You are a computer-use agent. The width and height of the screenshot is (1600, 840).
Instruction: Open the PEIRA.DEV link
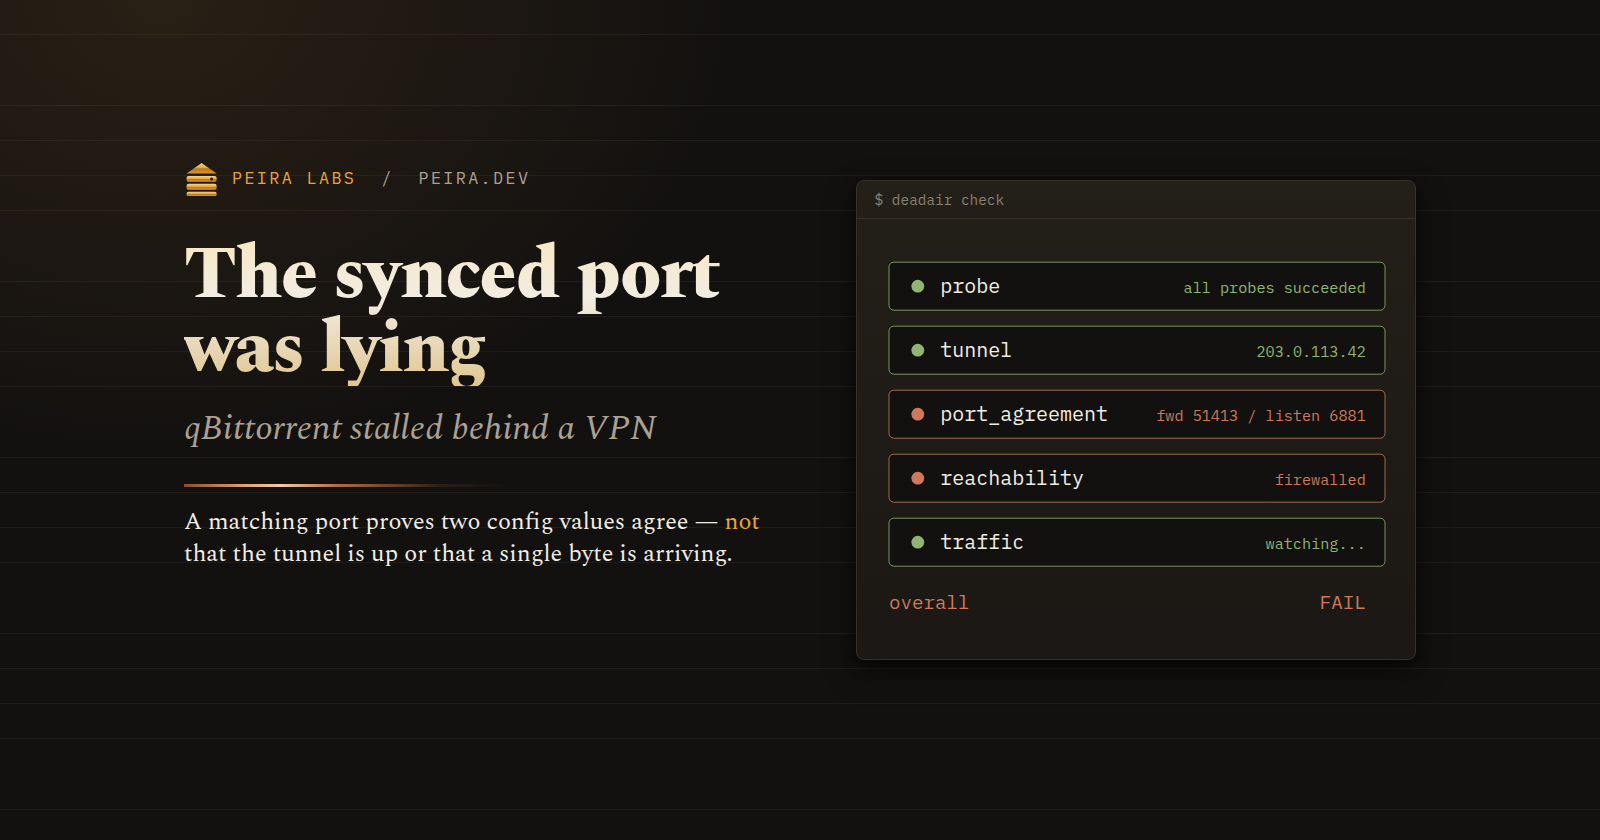474,179
